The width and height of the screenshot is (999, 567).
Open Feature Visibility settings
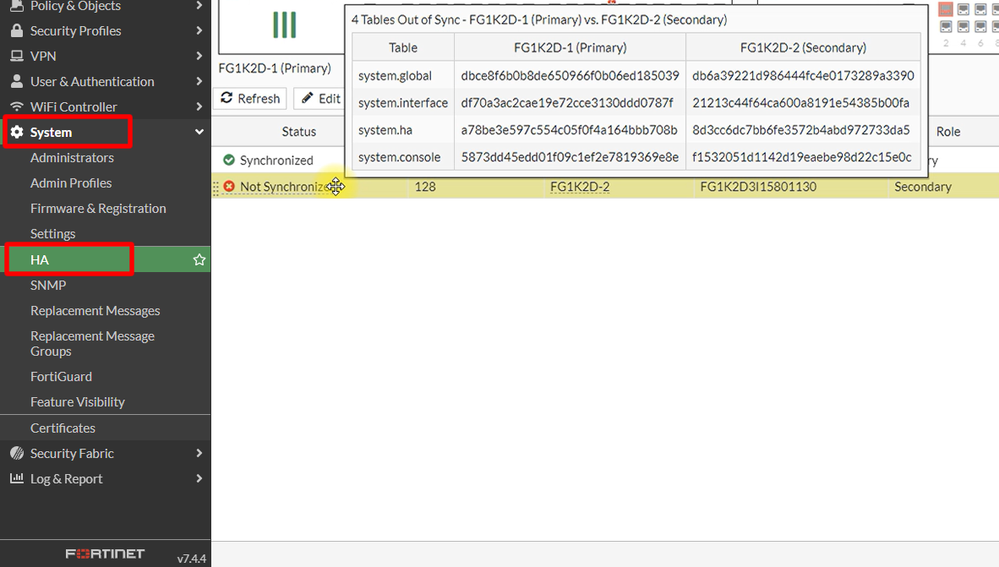click(x=78, y=402)
